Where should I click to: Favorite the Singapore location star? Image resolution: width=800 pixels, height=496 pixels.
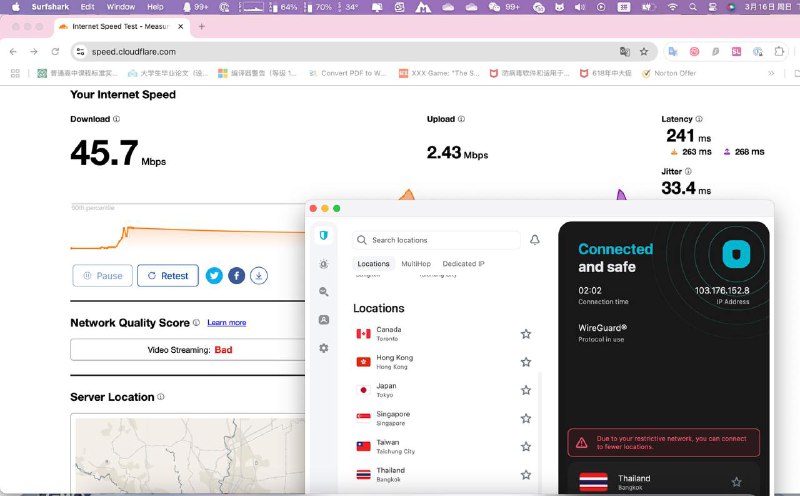coord(526,418)
